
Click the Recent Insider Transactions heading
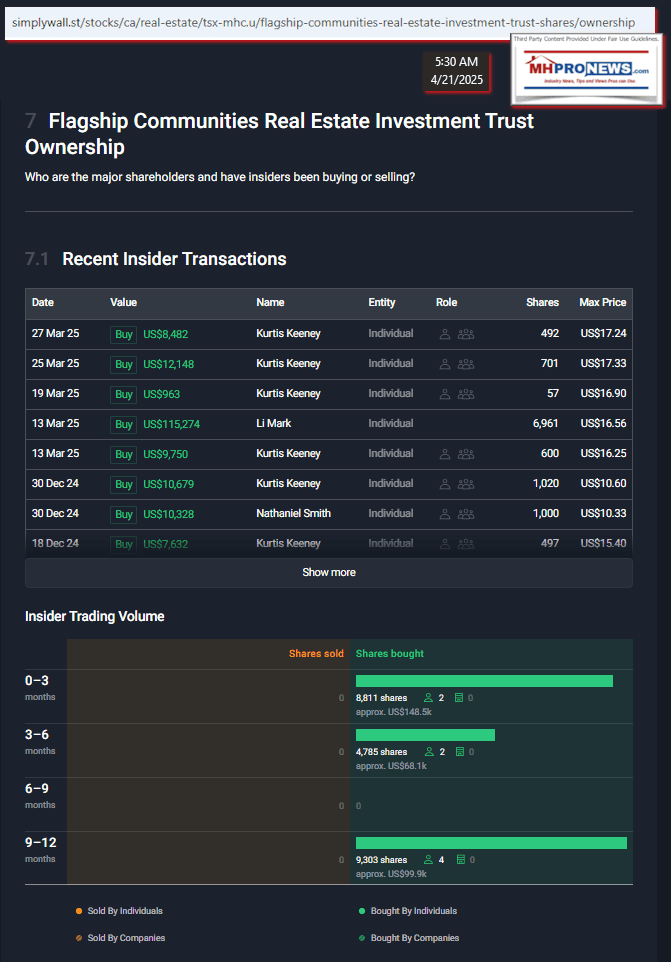click(174, 259)
